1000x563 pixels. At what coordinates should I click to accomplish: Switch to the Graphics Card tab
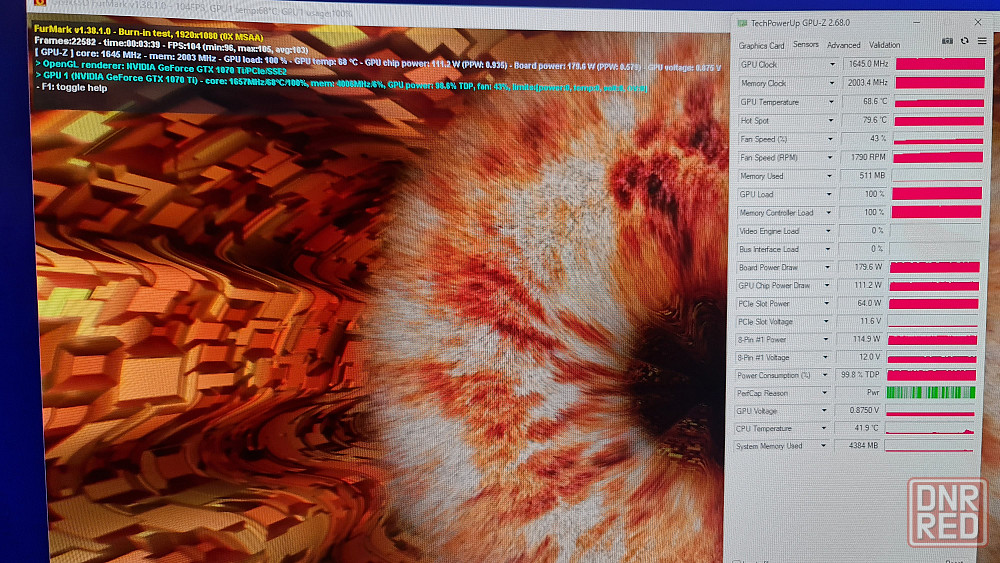(x=761, y=45)
